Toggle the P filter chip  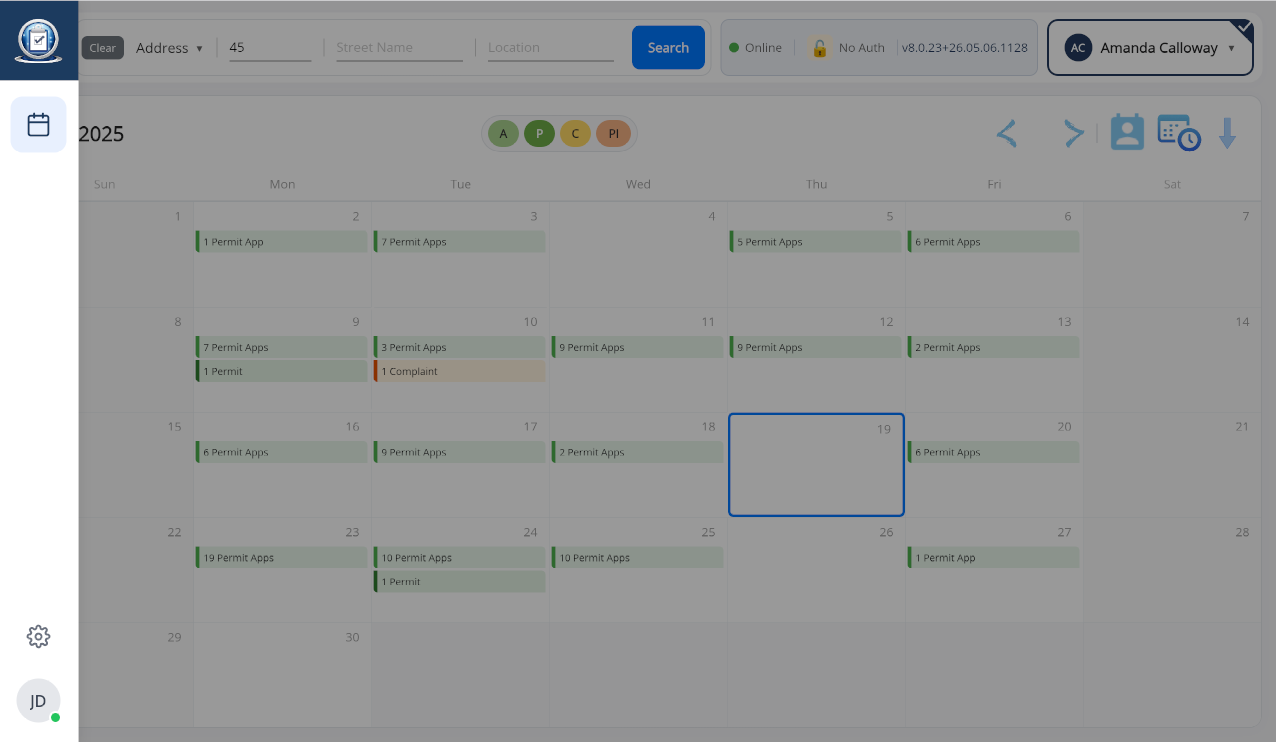pos(539,134)
